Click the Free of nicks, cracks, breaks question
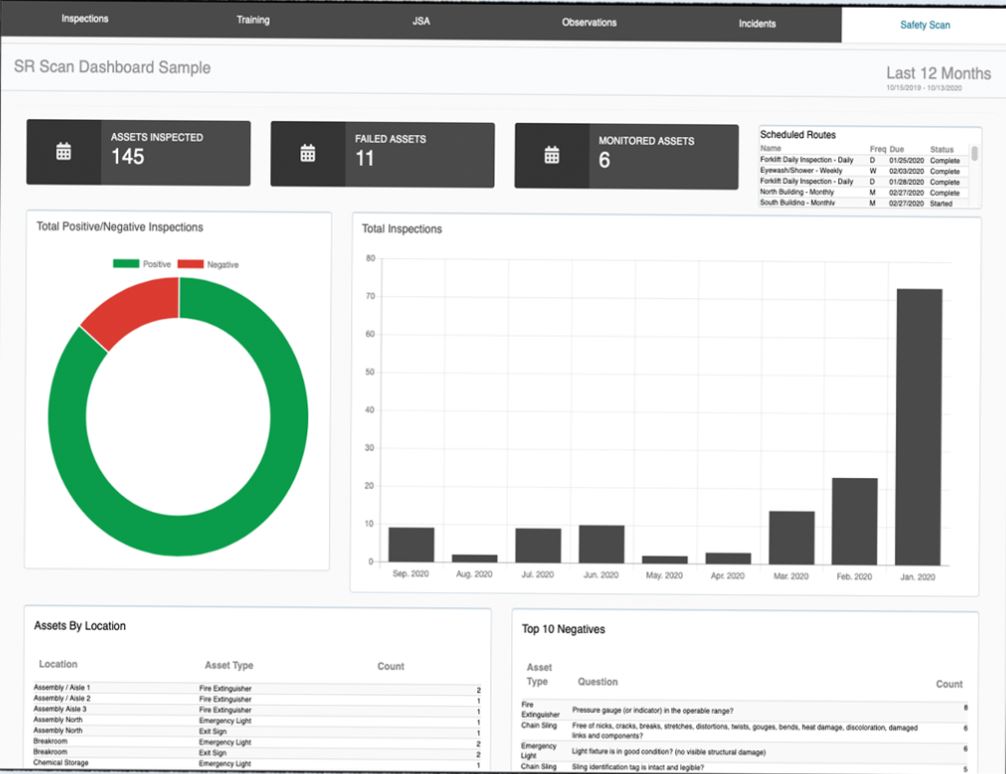 coord(745,731)
